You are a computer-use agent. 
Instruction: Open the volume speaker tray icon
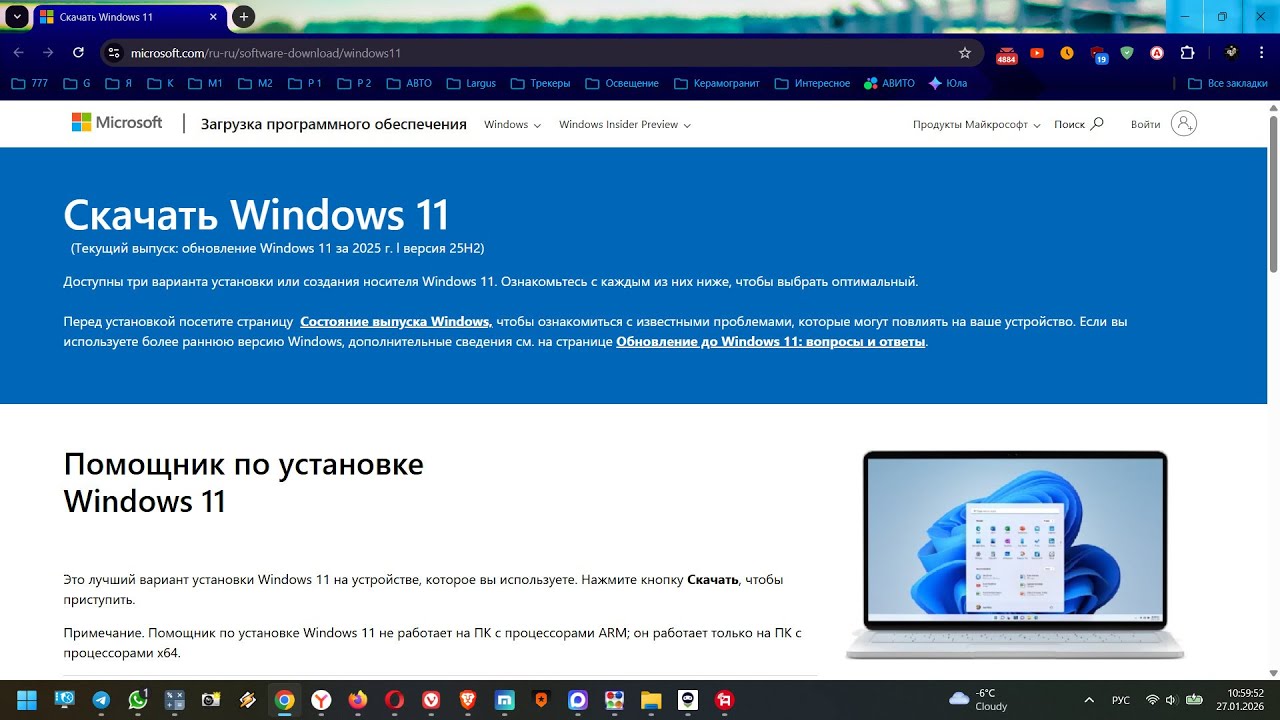point(1171,700)
